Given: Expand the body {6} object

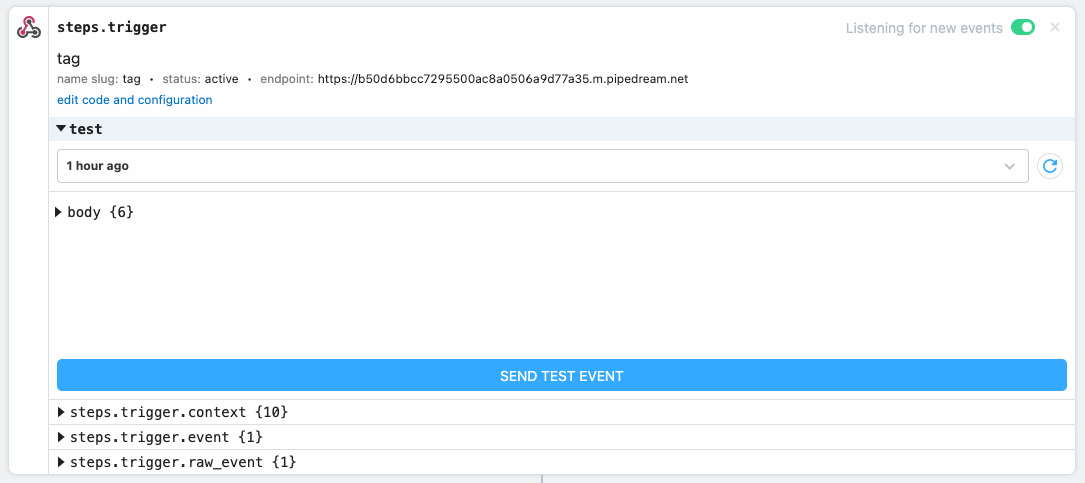Looking at the screenshot, I should tap(94, 212).
